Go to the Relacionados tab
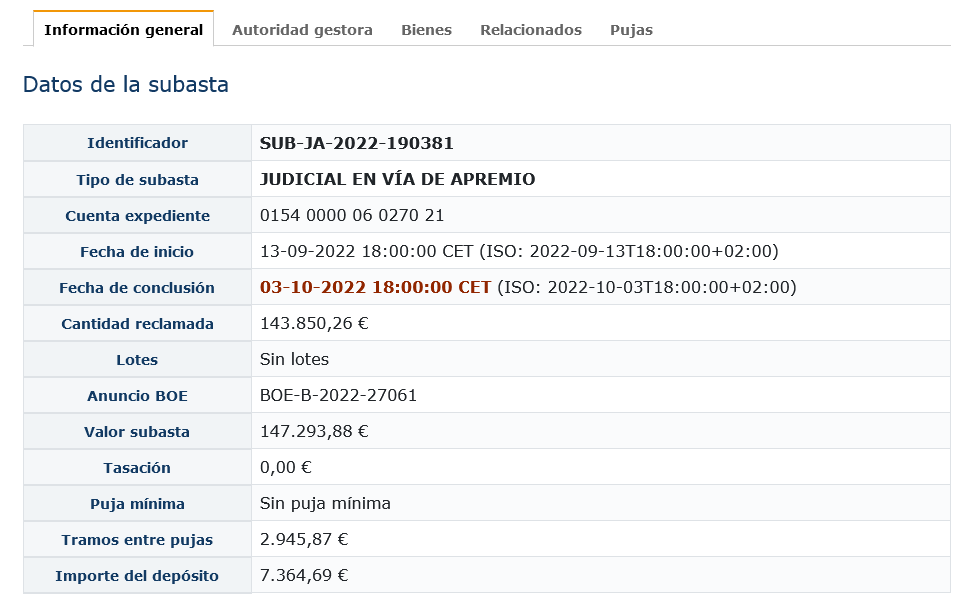This screenshot has width=966, height=598. click(x=530, y=30)
